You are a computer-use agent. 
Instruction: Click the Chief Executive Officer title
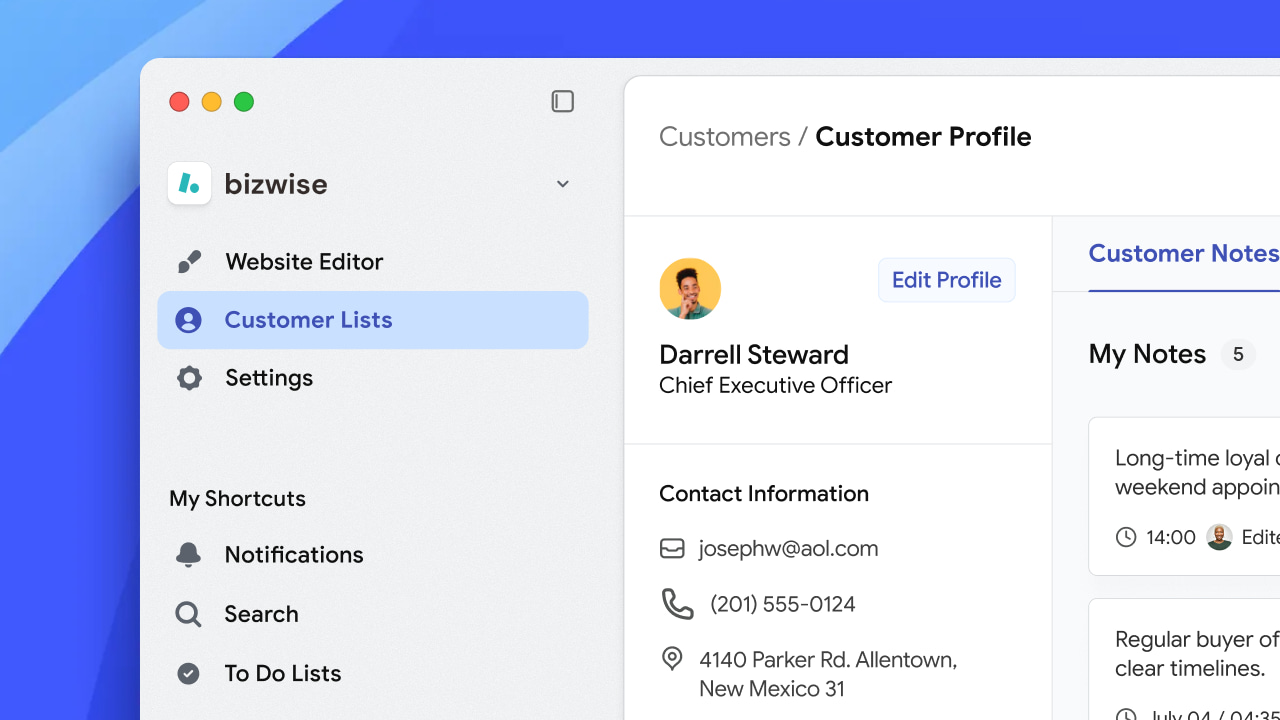tap(776, 385)
